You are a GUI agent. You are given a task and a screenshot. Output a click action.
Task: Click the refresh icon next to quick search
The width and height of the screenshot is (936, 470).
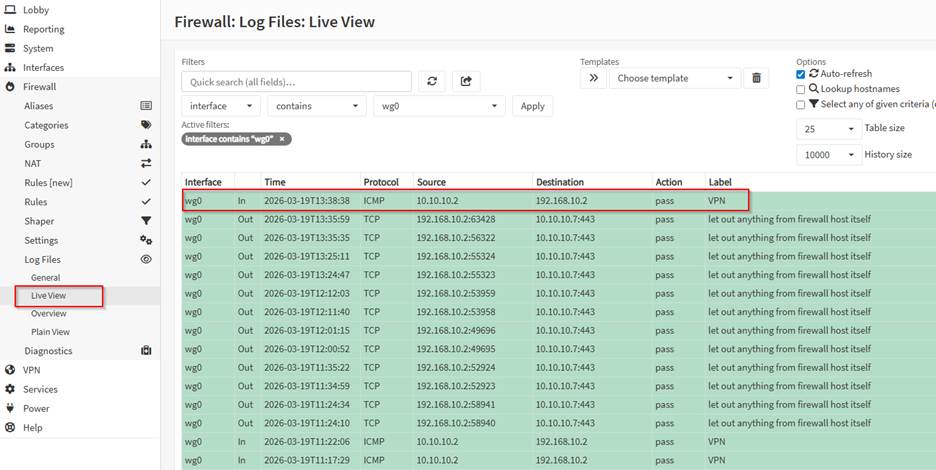click(x=432, y=81)
